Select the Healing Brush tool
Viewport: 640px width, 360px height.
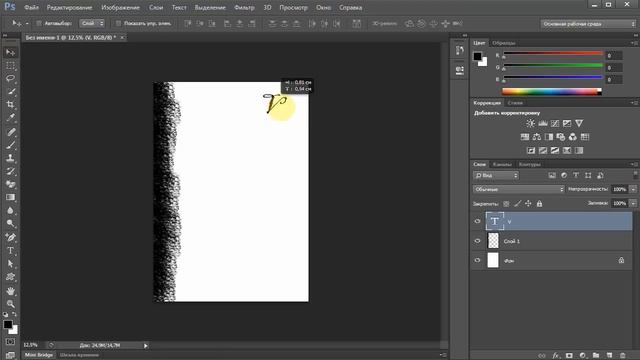11,132
